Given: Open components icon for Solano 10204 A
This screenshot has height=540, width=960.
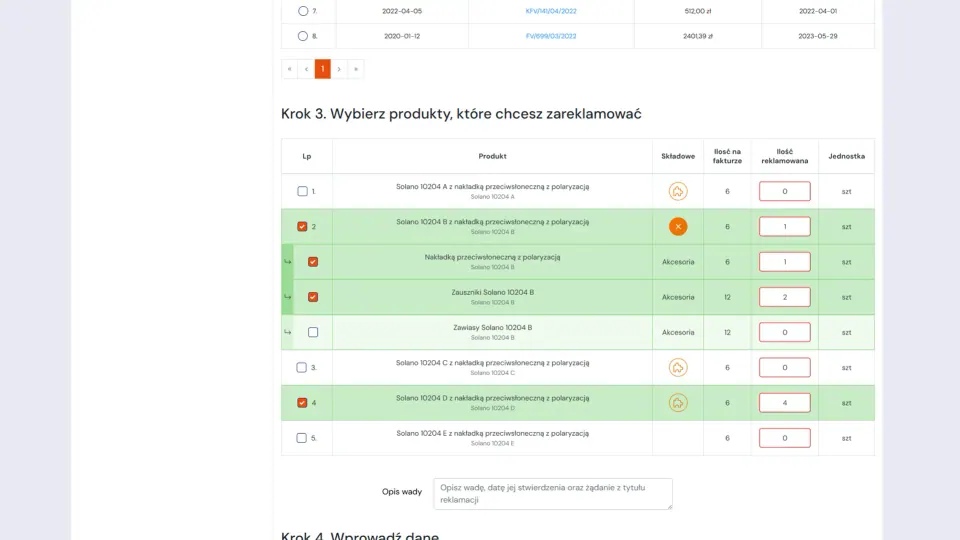Looking at the screenshot, I should [x=678, y=191].
